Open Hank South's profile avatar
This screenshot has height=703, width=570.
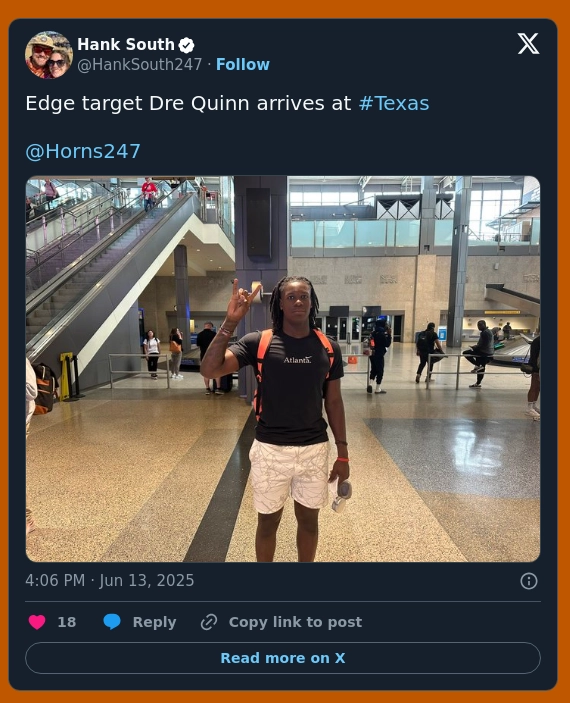coord(49,55)
